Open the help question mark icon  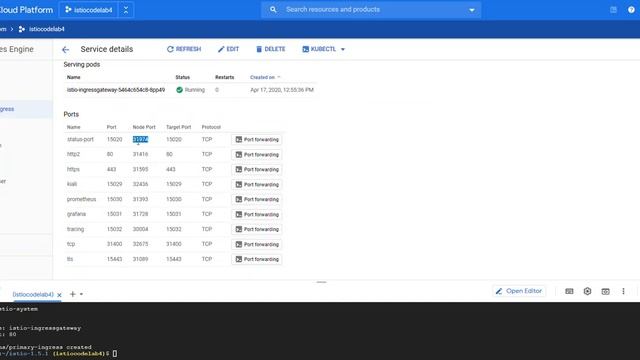(631, 10)
